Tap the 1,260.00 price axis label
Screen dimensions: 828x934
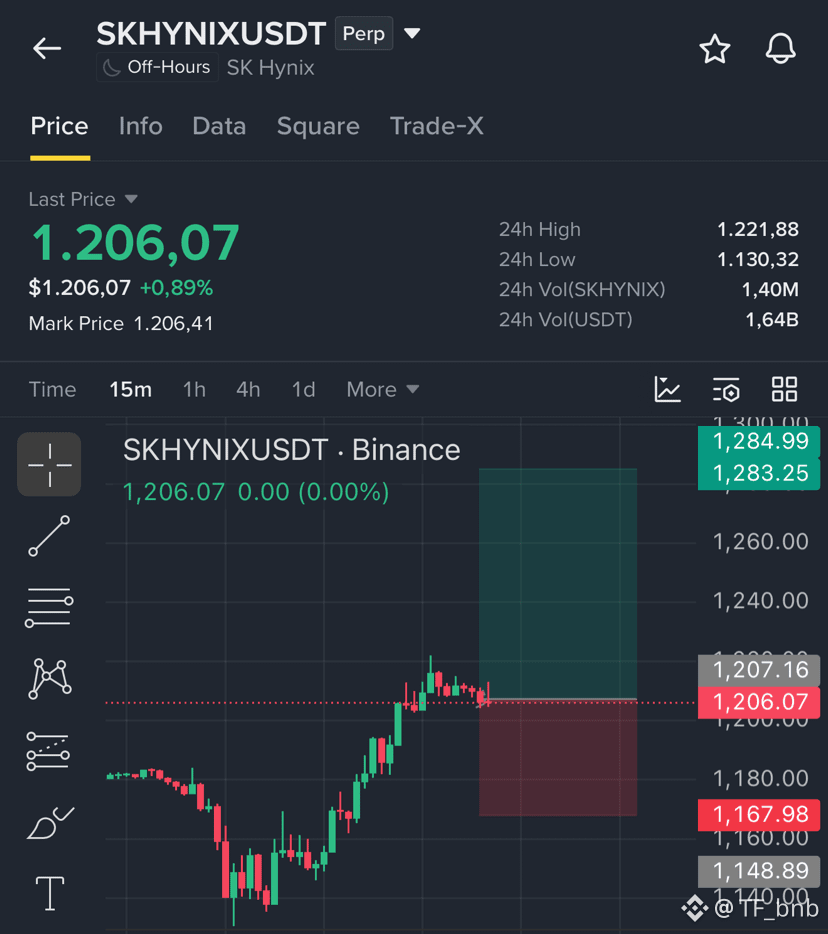tap(761, 542)
